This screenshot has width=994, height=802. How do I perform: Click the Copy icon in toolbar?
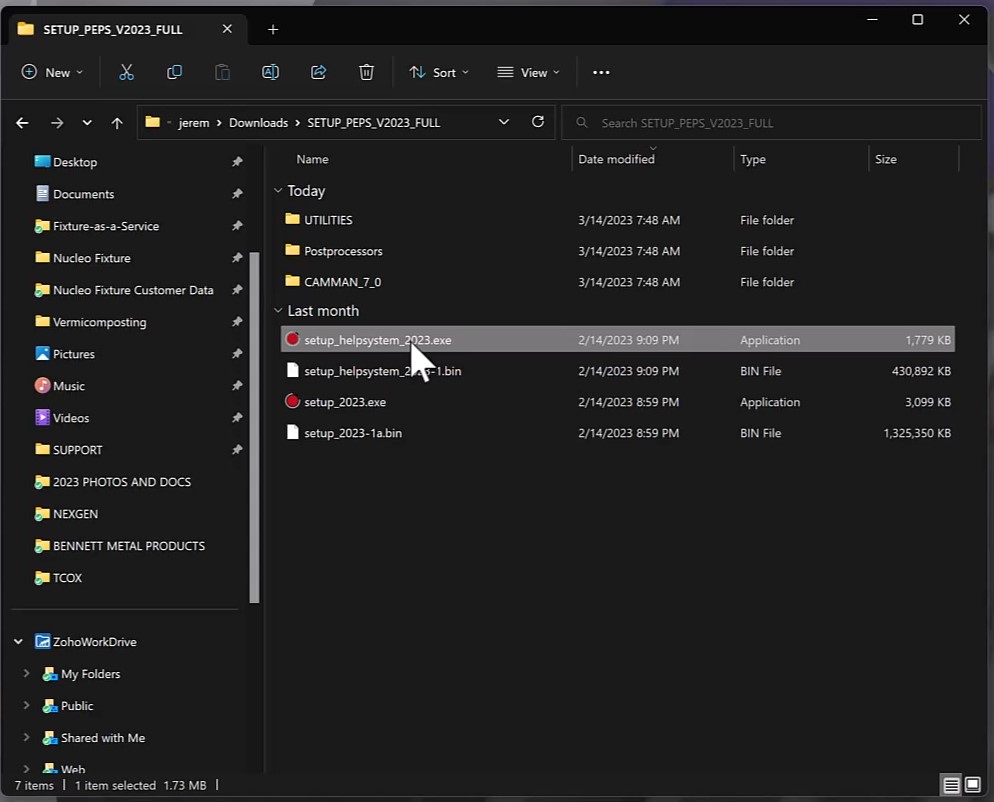click(174, 72)
